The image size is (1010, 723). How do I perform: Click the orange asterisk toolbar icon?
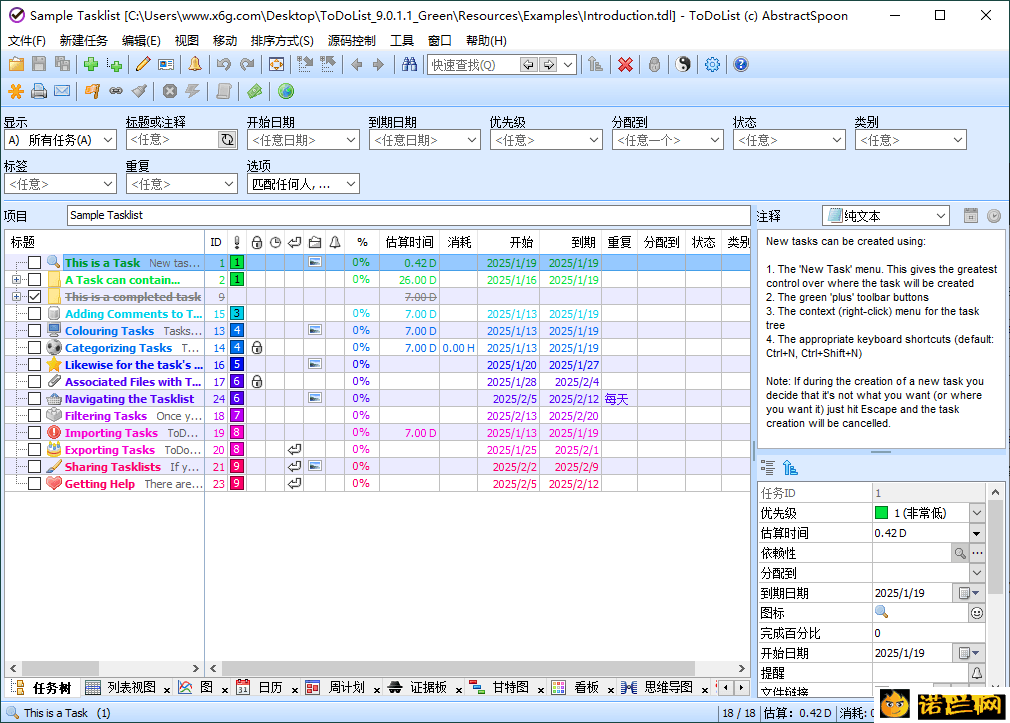pos(16,92)
